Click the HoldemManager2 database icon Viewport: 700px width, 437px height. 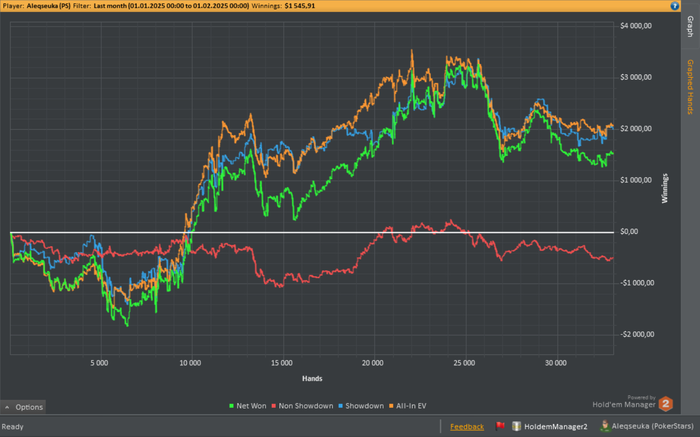click(x=516, y=426)
